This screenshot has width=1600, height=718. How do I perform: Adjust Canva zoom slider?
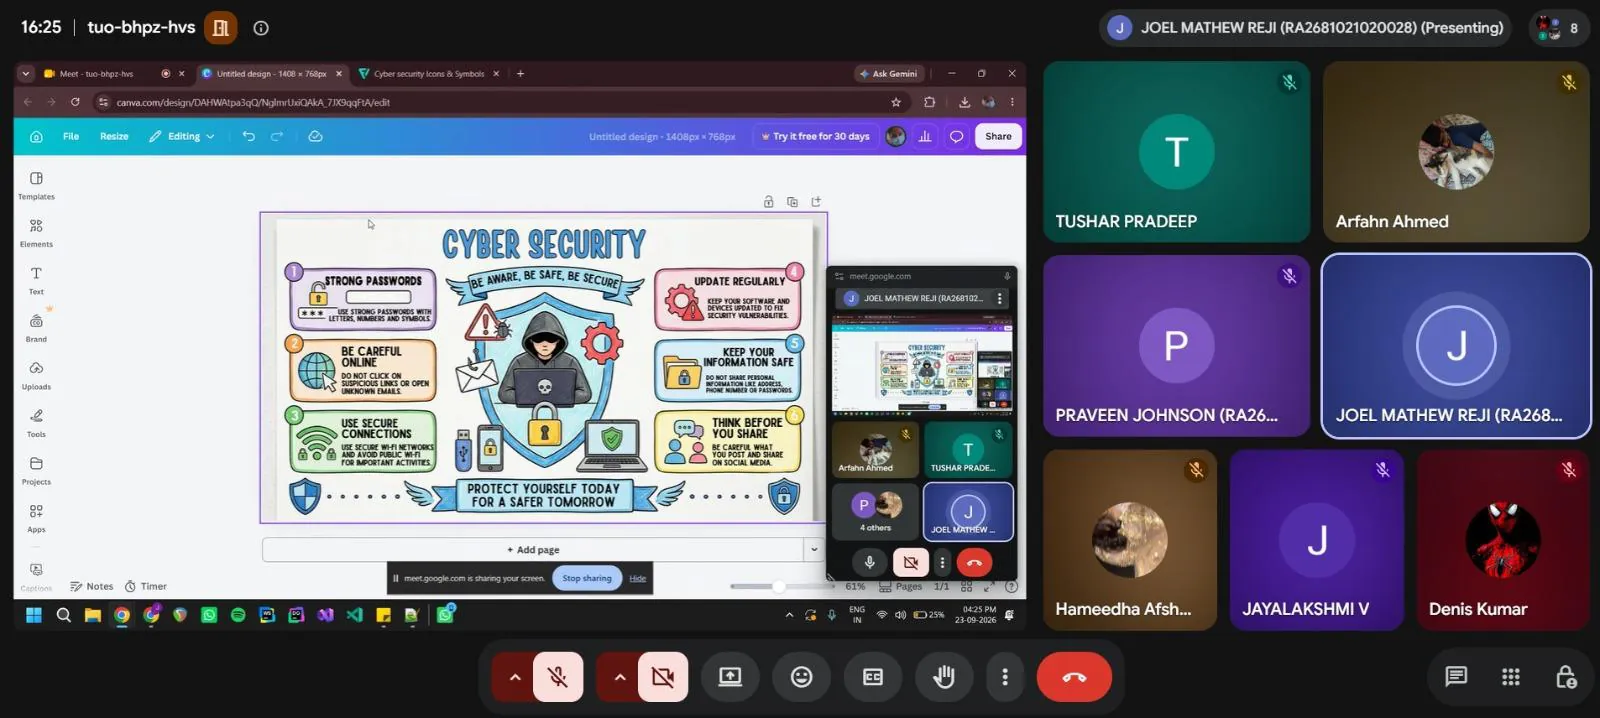[x=778, y=587]
